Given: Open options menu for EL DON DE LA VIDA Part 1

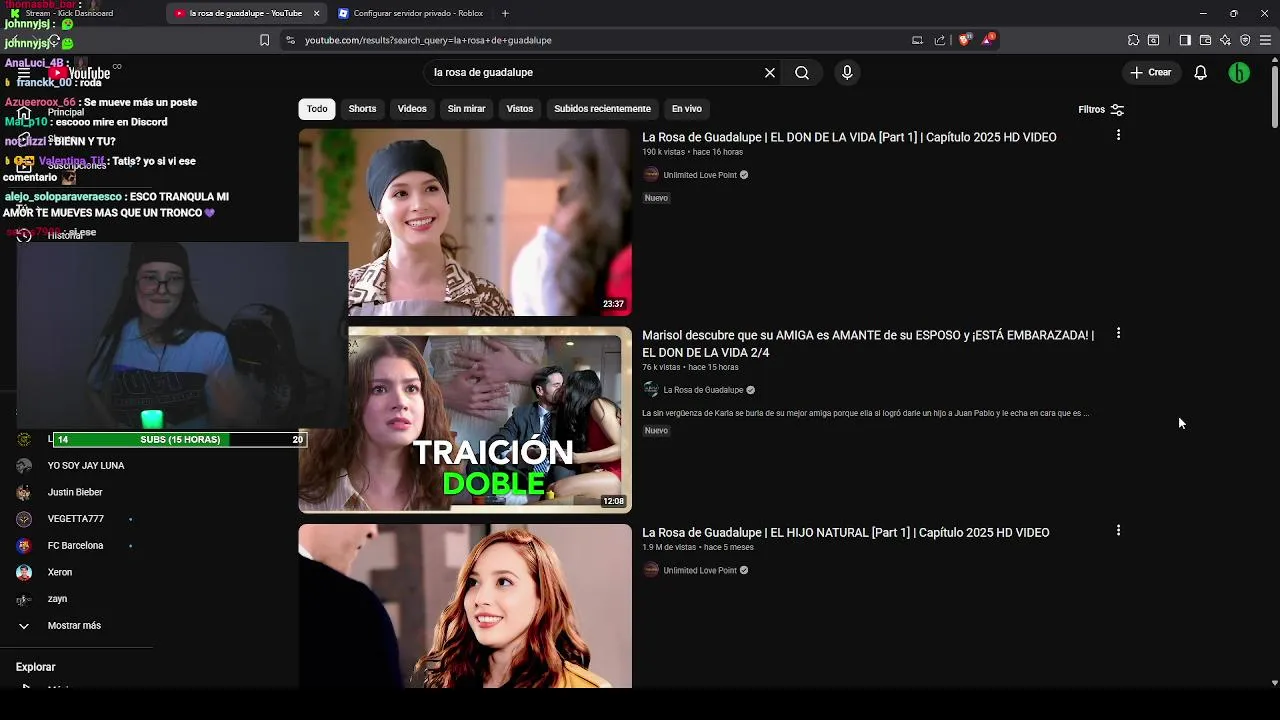Looking at the screenshot, I should coord(1118,135).
